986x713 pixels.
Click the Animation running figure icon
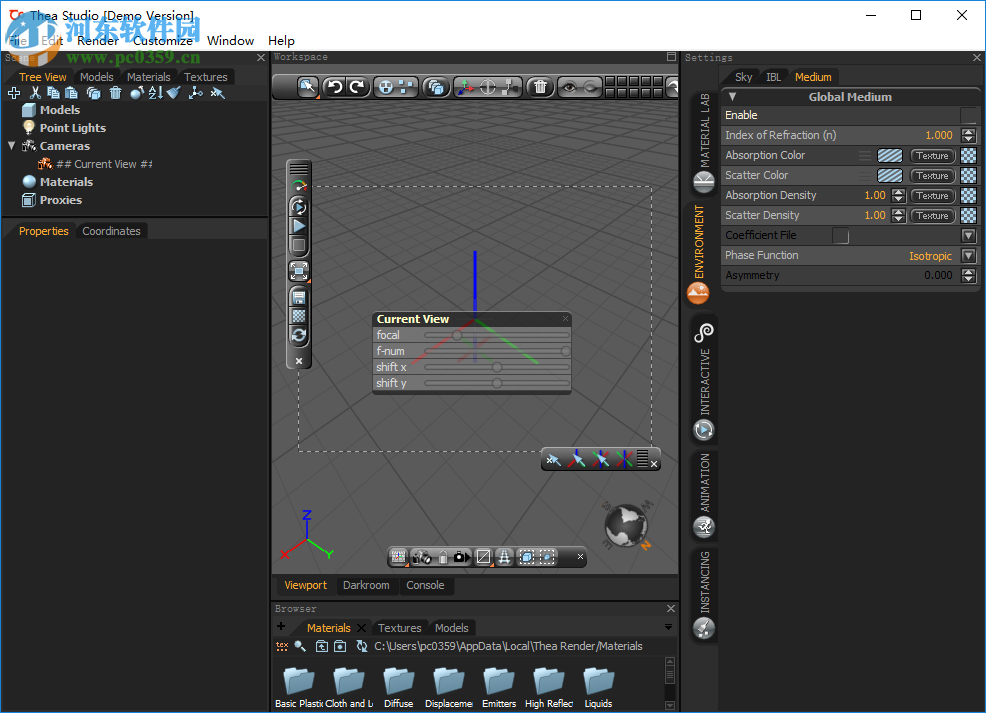point(704,527)
